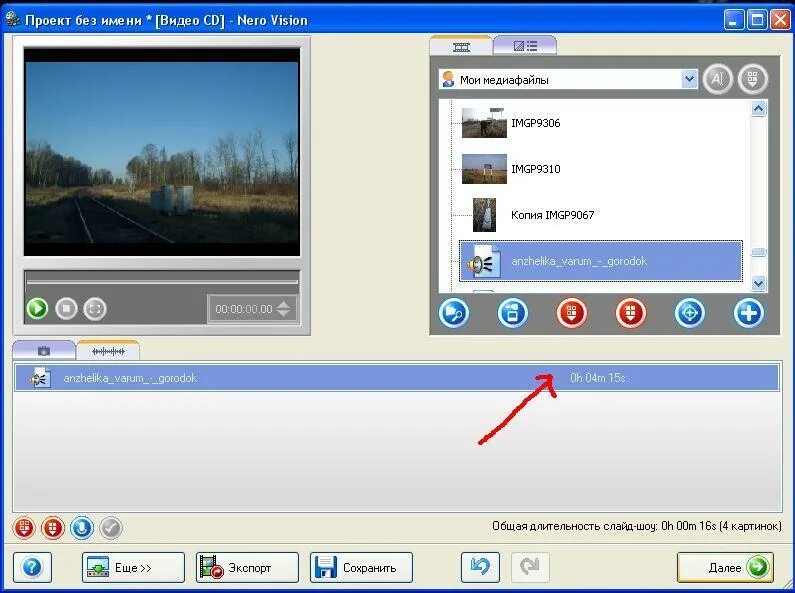Switch to the pictures camera tab

pos(44,350)
